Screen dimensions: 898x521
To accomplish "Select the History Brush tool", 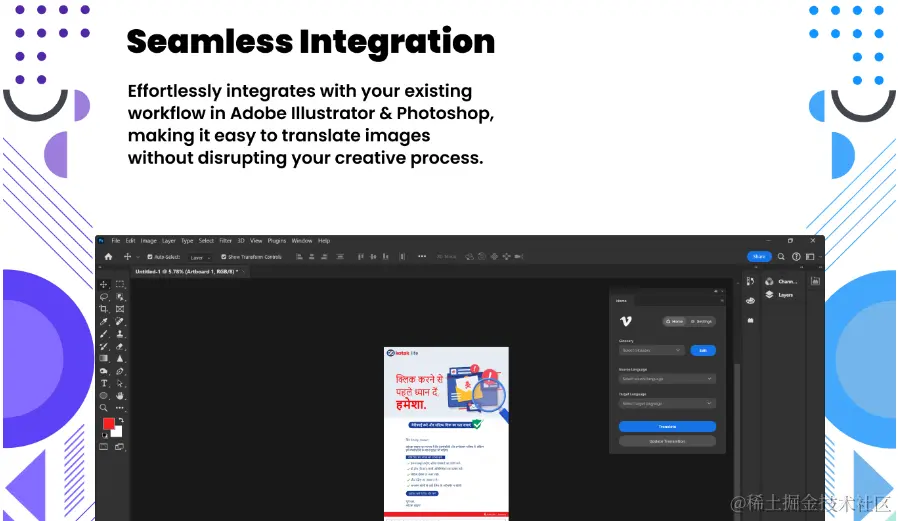I will (x=104, y=346).
